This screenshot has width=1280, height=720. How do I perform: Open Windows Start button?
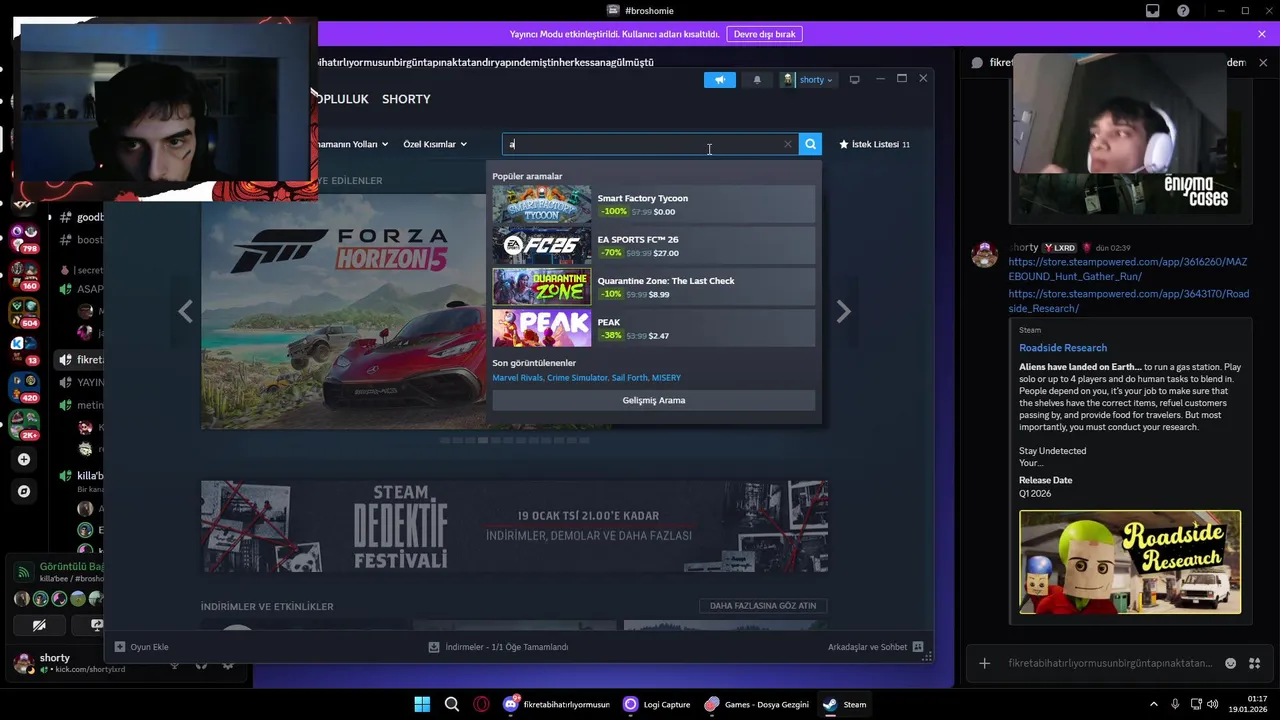pyautogui.click(x=422, y=704)
